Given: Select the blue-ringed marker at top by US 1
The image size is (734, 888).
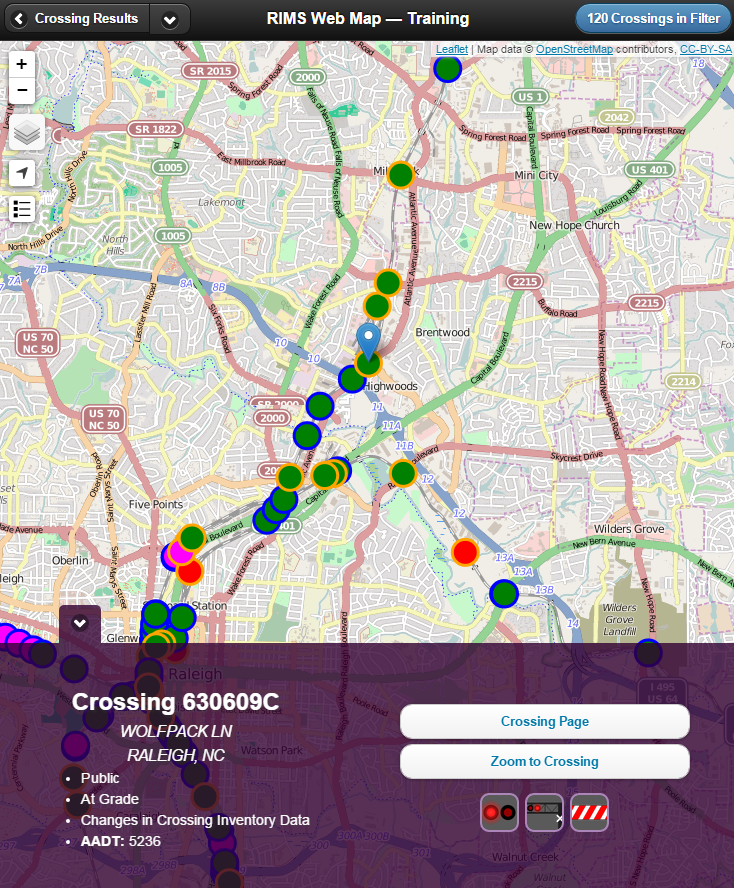Looking at the screenshot, I should [447, 69].
